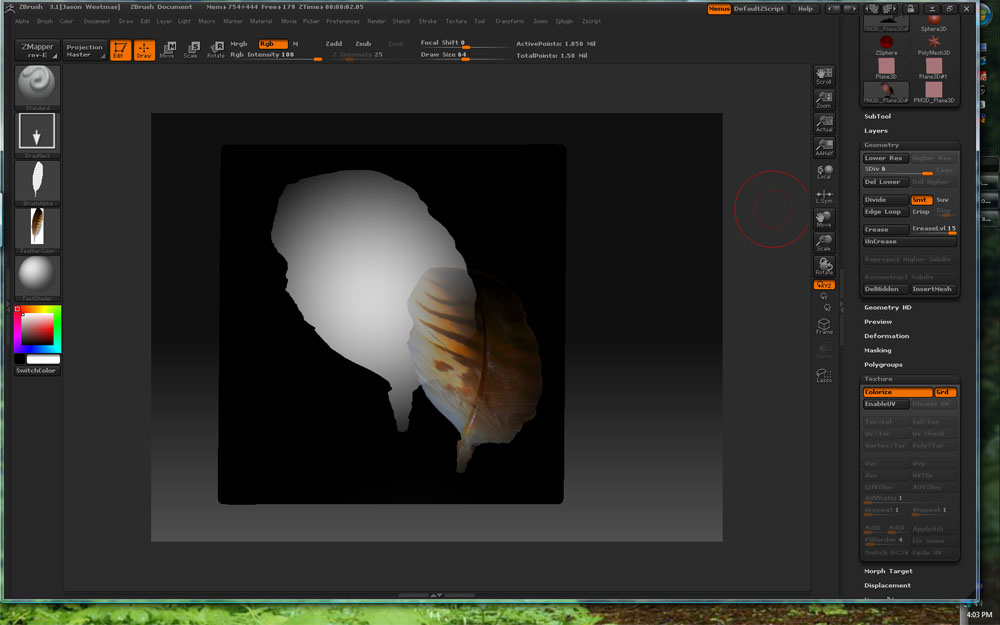Toggle the Local transformations icon
Screen dimensions: 1000x625
coord(824,171)
